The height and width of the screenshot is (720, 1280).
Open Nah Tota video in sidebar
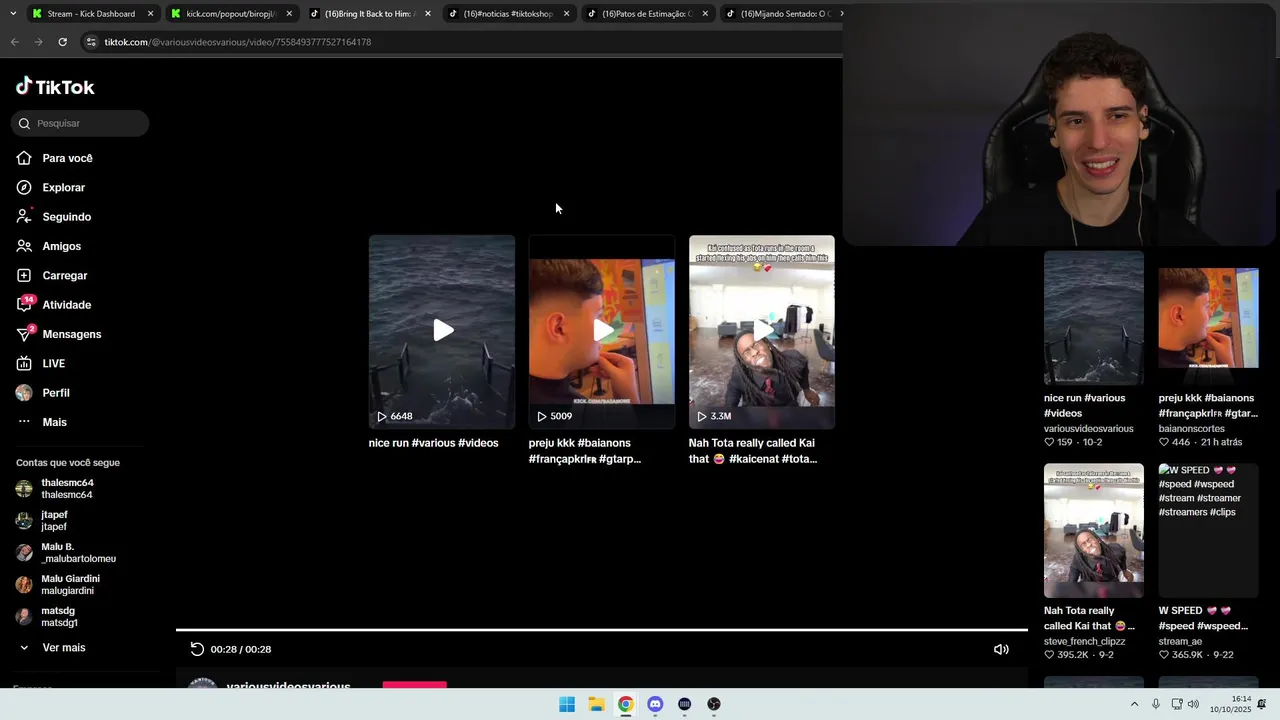click(1094, 531)
